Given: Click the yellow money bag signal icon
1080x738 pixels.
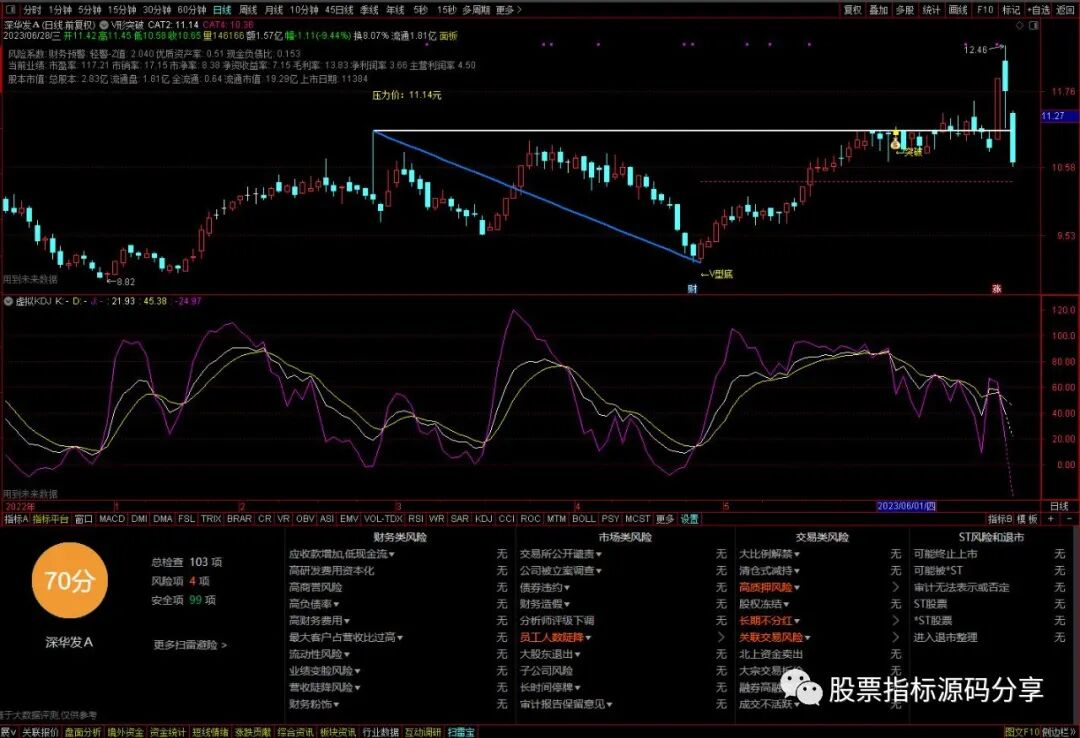Looking at the screenshot, I should (895, 143).
